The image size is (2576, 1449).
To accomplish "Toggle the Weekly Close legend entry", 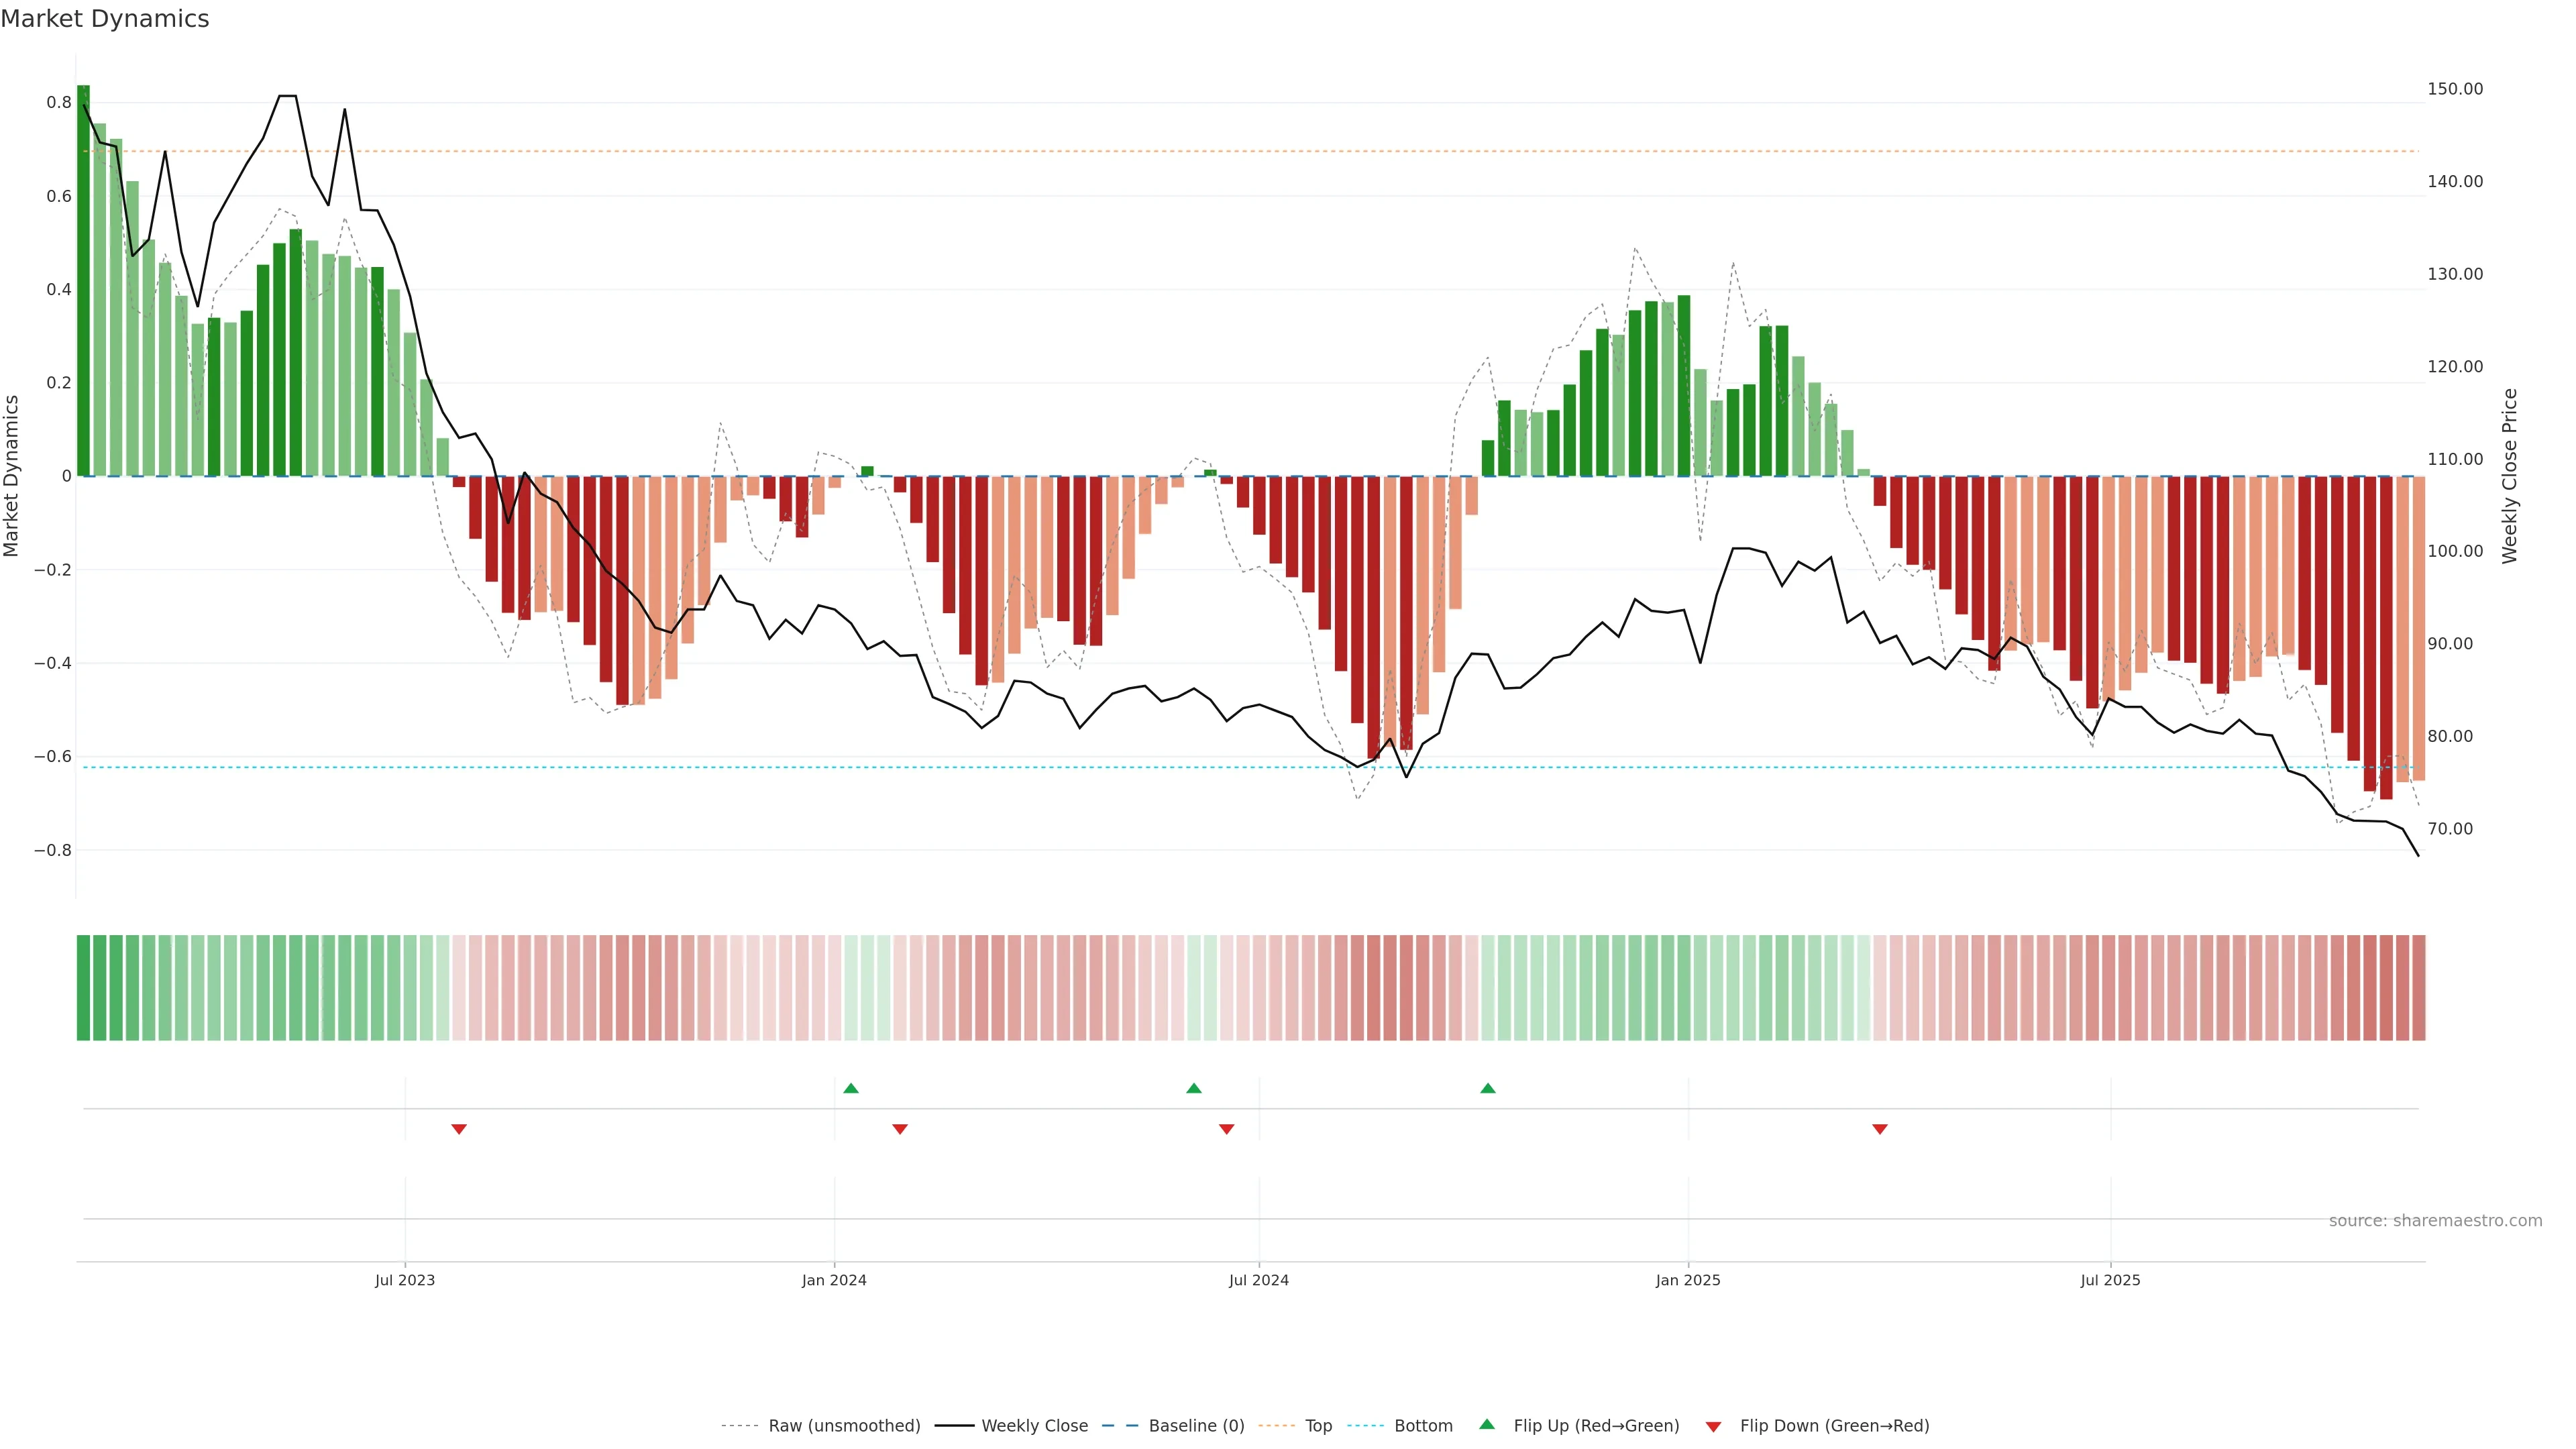I will tap(1034, 1426).
